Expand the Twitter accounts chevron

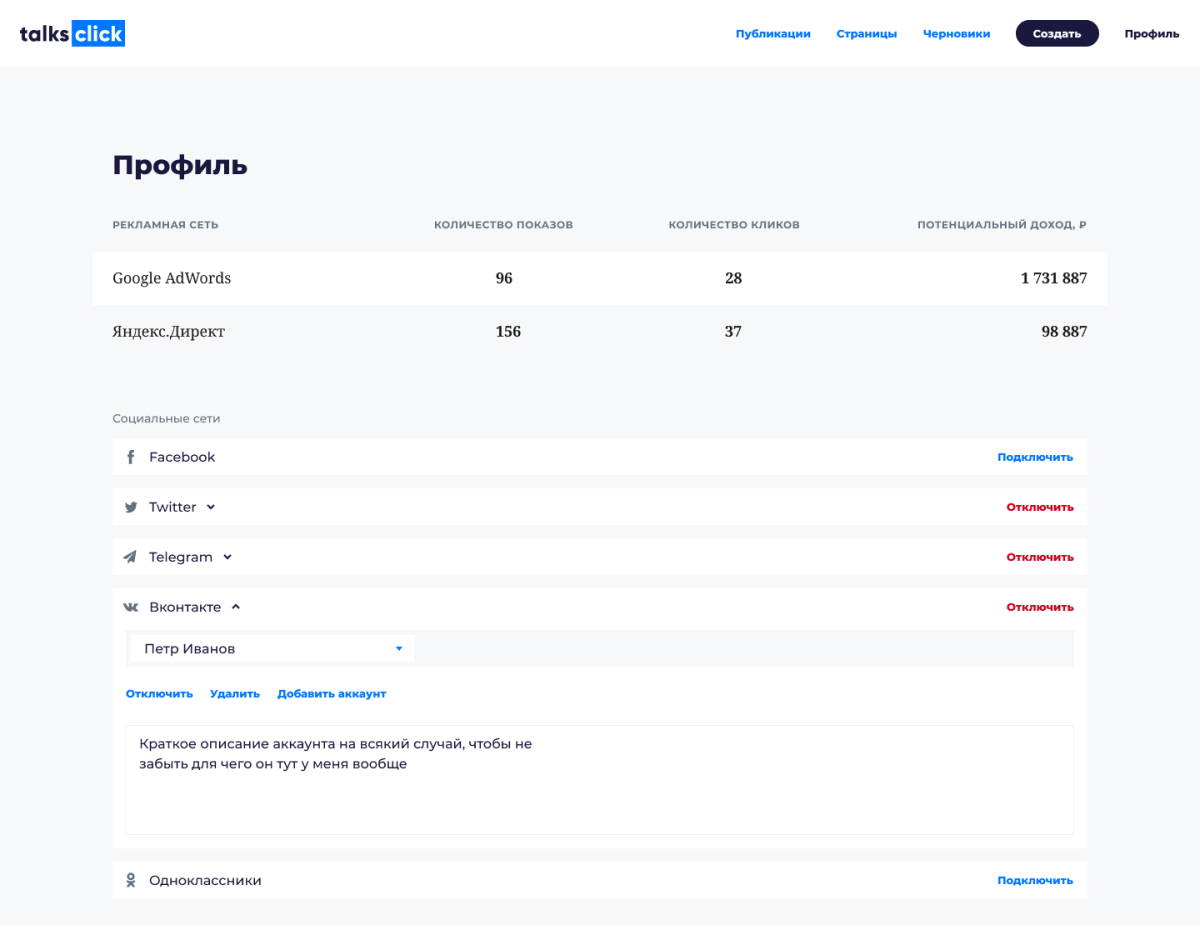211,507
